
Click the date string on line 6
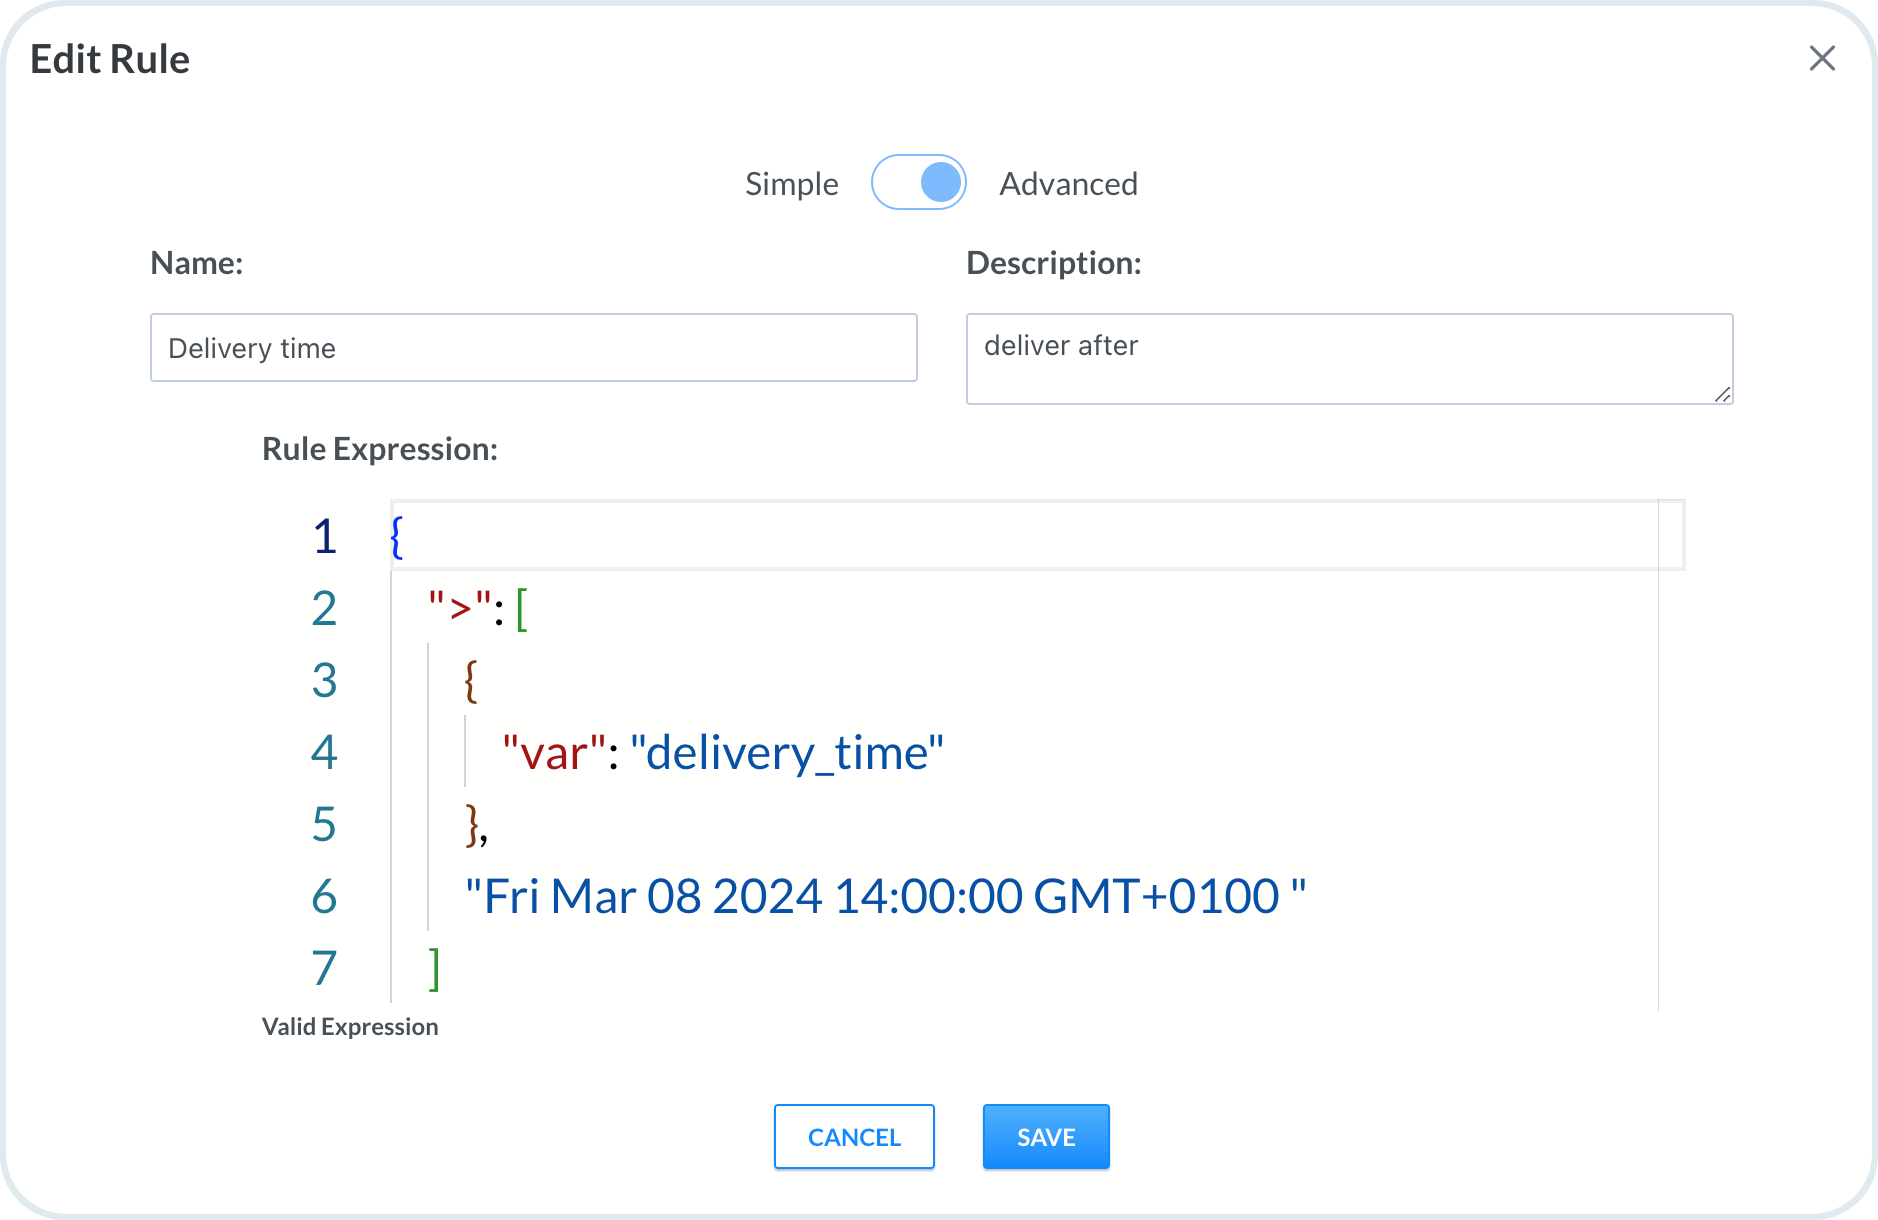pos(885,897)
